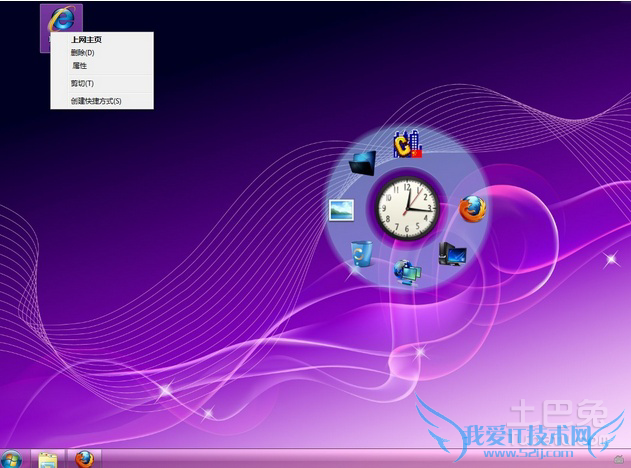
Task: Click 创建快捷方式(S) in the context menu
Action: 96,101
